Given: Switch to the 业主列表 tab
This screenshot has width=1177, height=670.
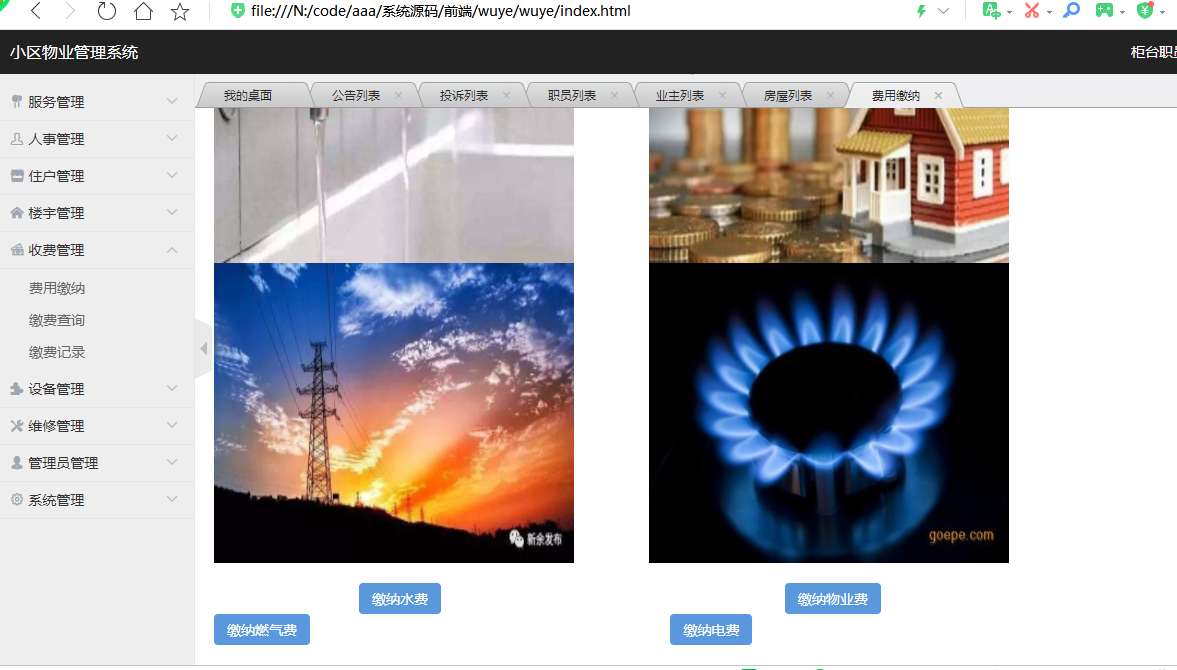Looking at the screenshot, I should tap(679, 96).
